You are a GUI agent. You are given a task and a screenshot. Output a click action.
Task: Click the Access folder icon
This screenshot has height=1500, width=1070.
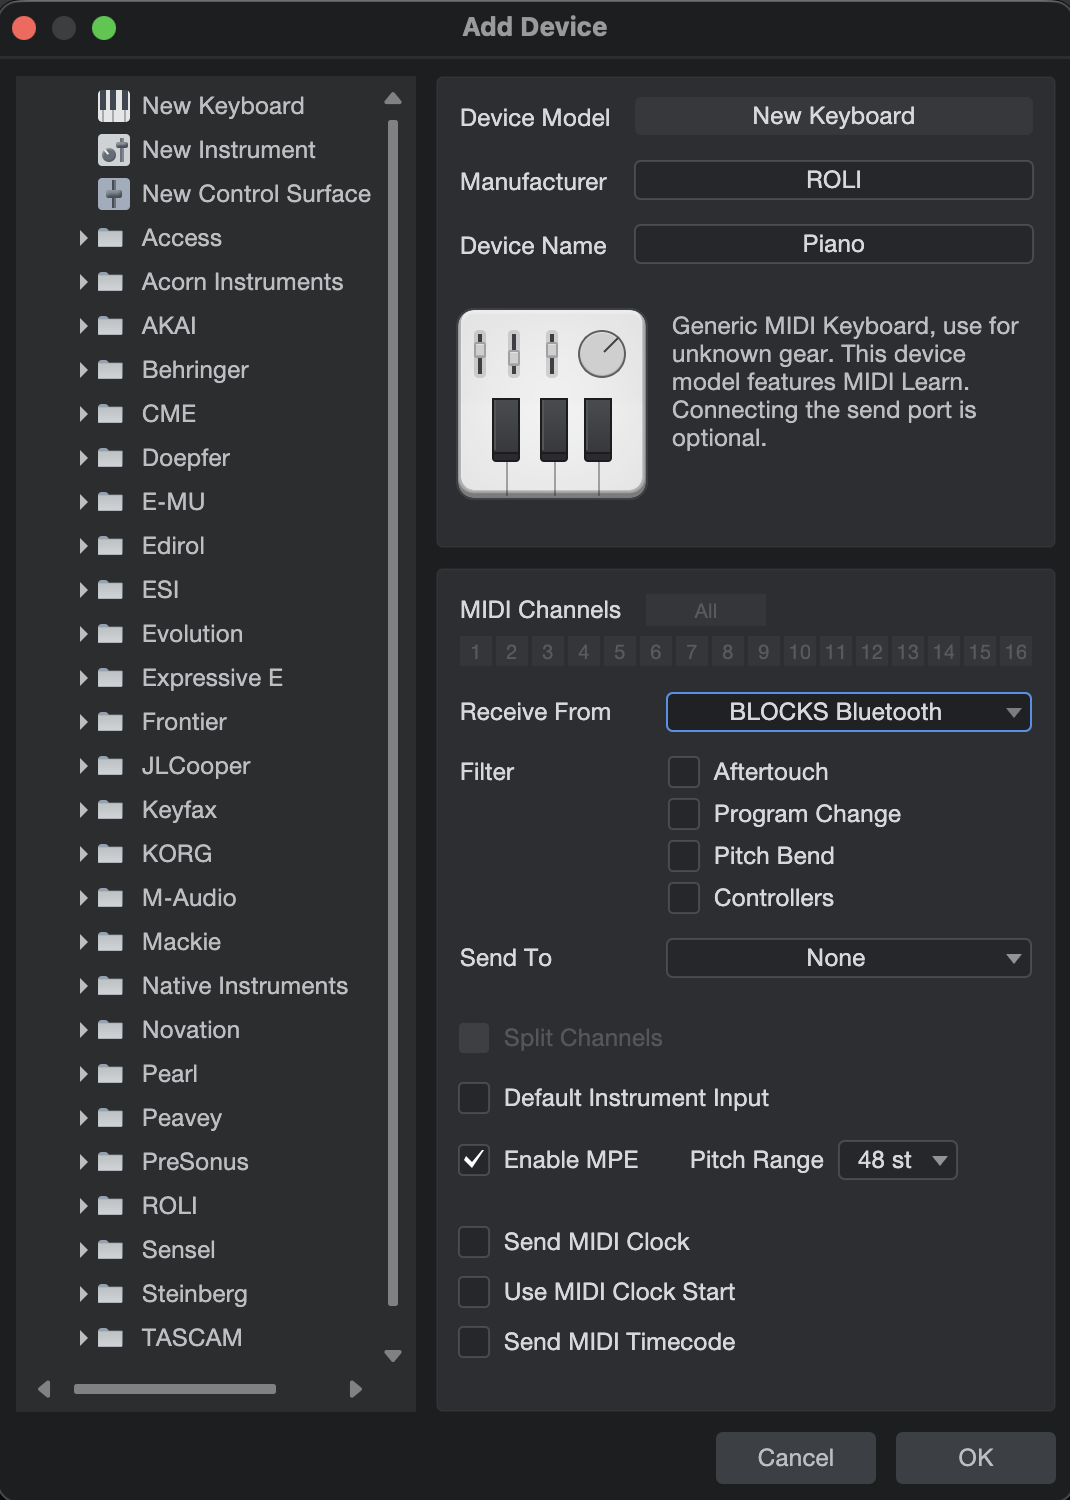[110, 238]
